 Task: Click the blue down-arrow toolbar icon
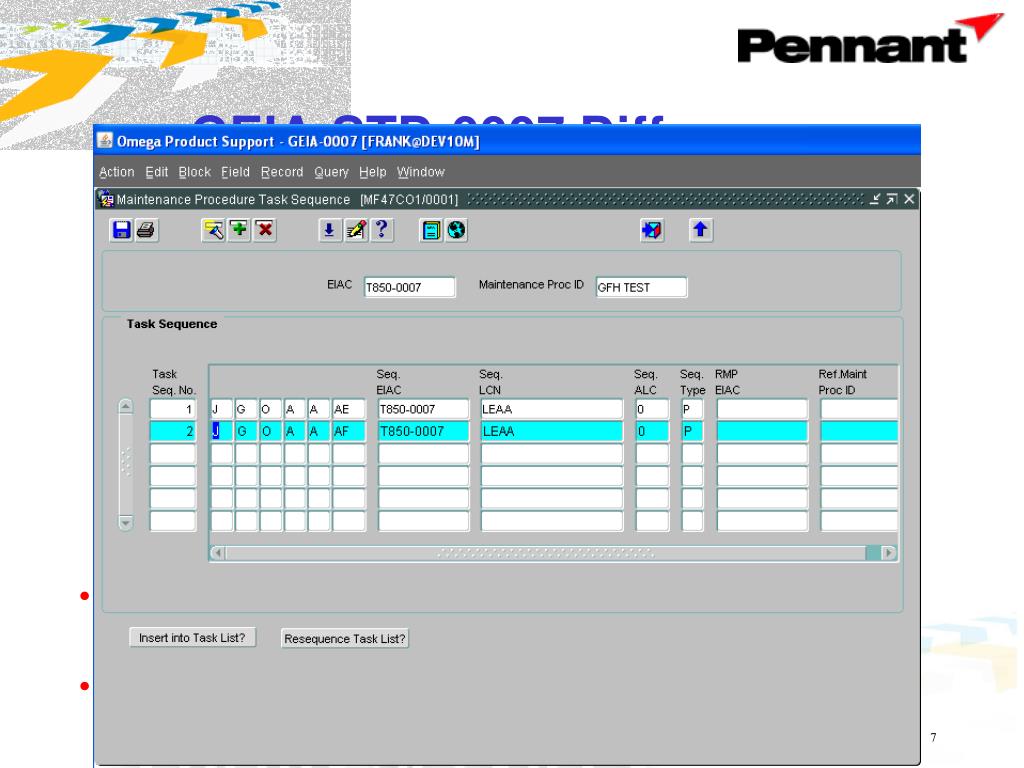coord(330,230)
